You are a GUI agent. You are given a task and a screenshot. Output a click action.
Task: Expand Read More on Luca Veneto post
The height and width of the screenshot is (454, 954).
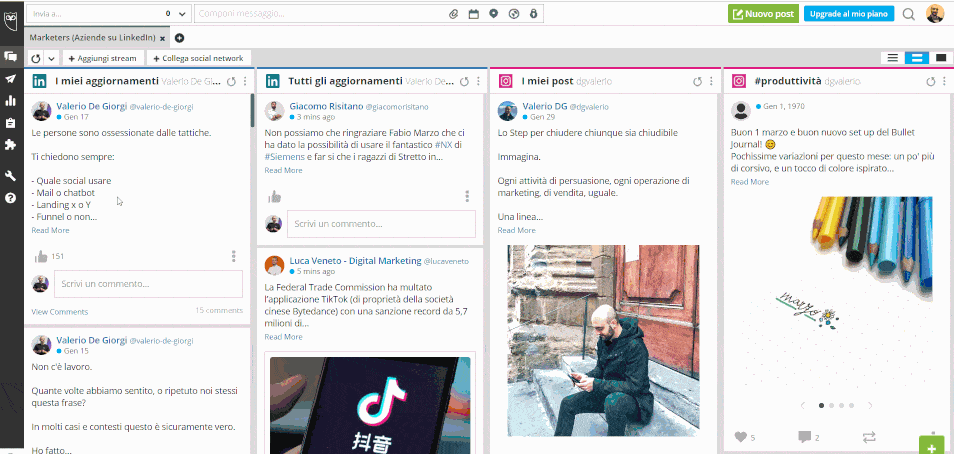coord(284,337)
